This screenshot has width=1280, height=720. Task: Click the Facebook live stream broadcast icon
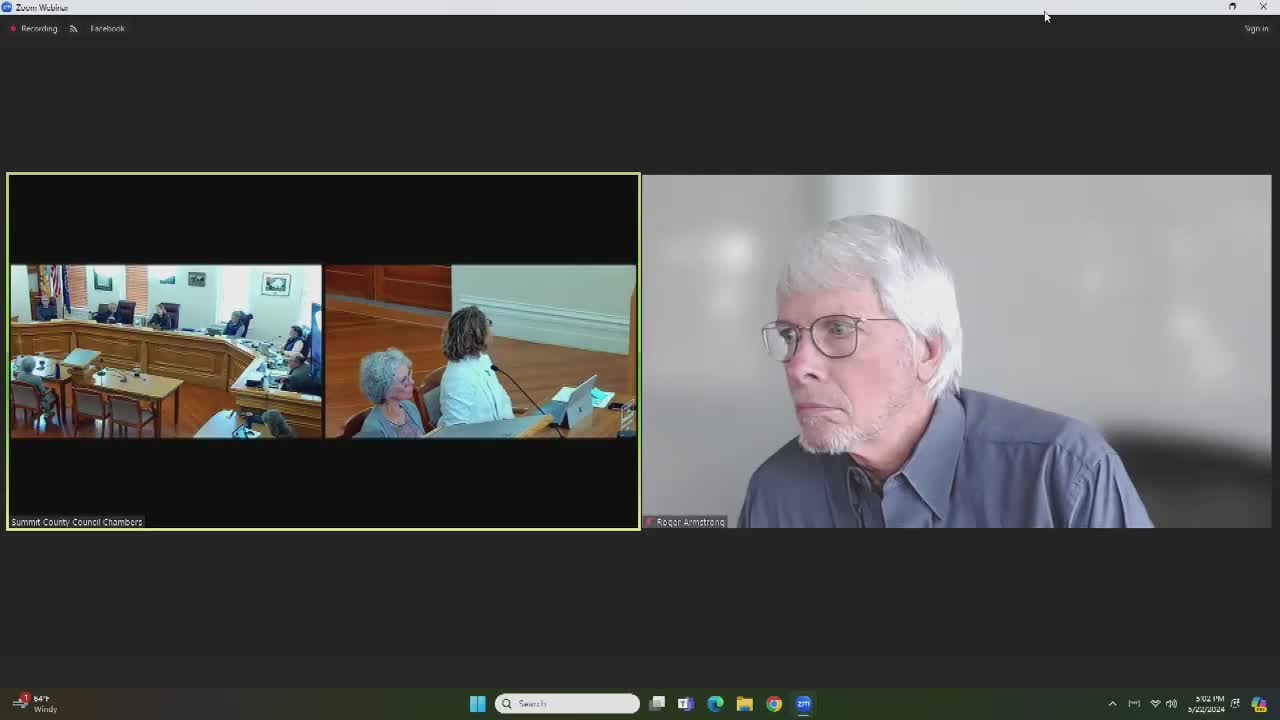tap(73, 28)
